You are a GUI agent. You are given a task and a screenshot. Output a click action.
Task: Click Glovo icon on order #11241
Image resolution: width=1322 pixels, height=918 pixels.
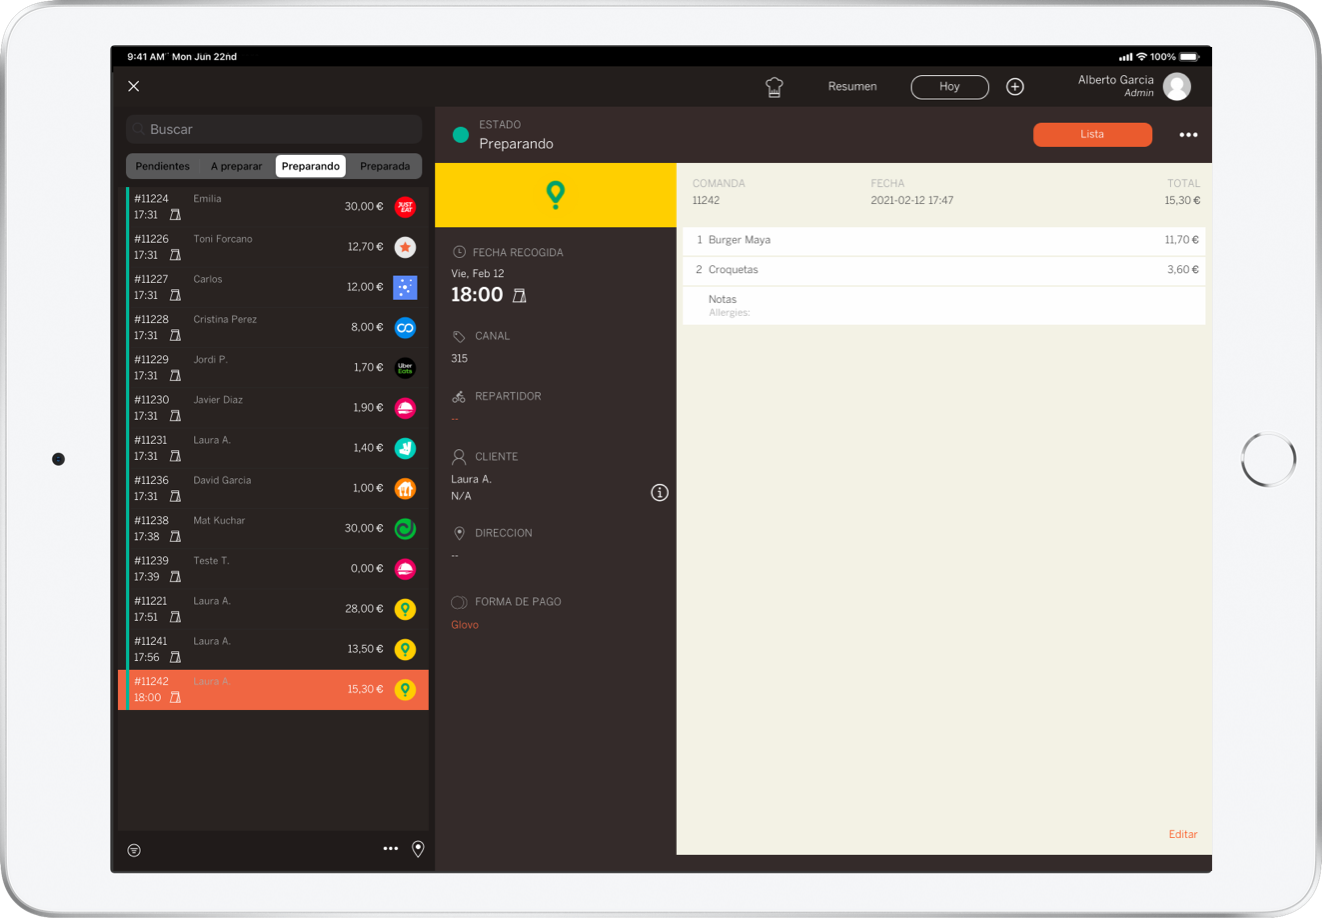(405, 649)
